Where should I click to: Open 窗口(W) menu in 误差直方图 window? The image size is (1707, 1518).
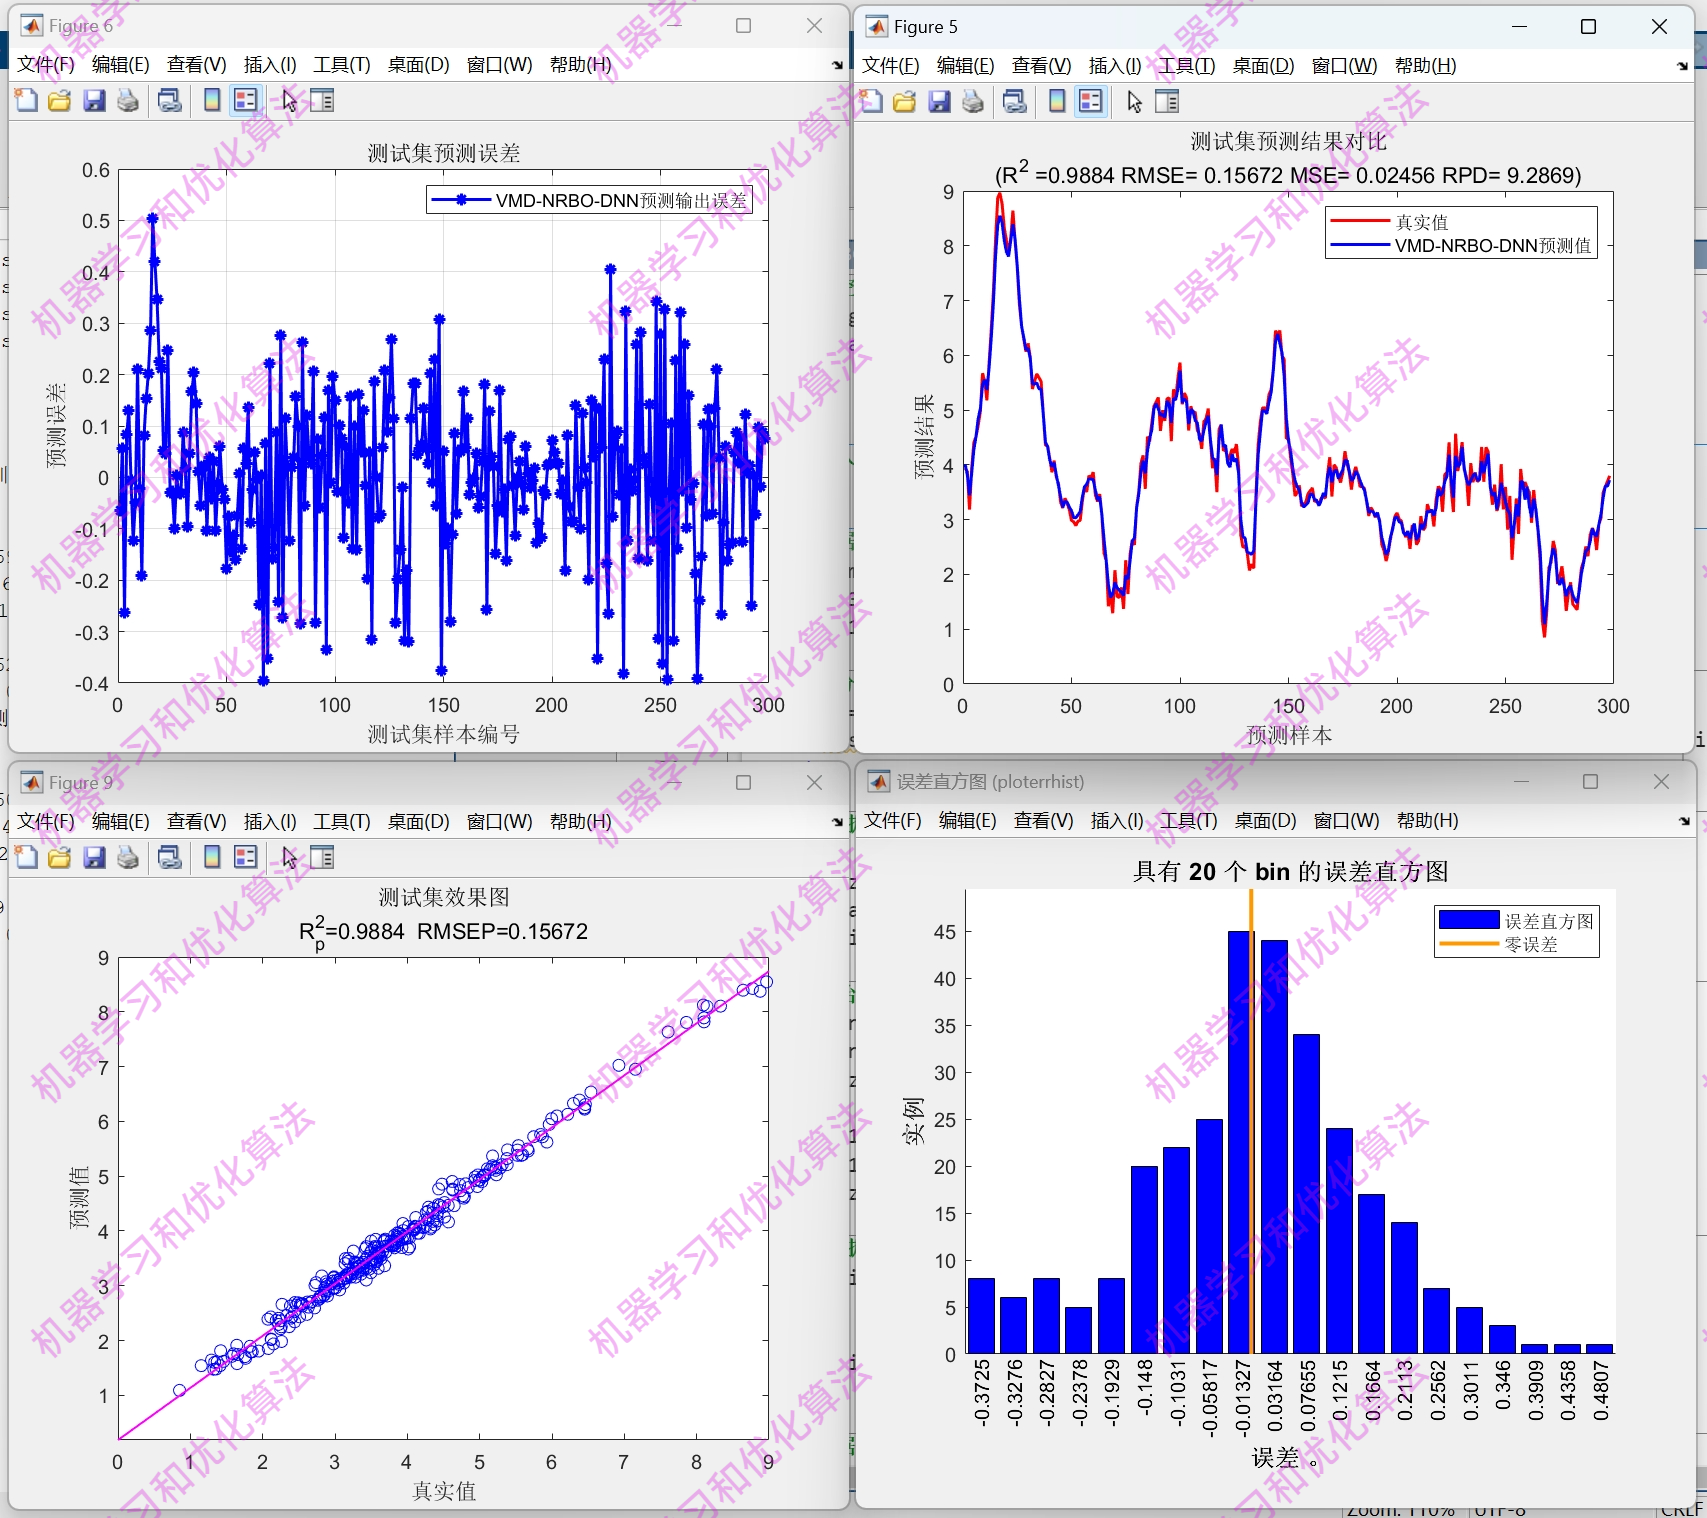(x=1346, y=821)
